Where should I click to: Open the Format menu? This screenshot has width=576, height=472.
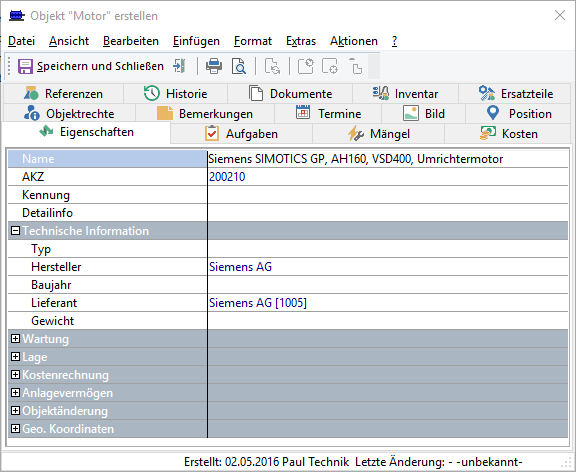click(x=253, y=41)
